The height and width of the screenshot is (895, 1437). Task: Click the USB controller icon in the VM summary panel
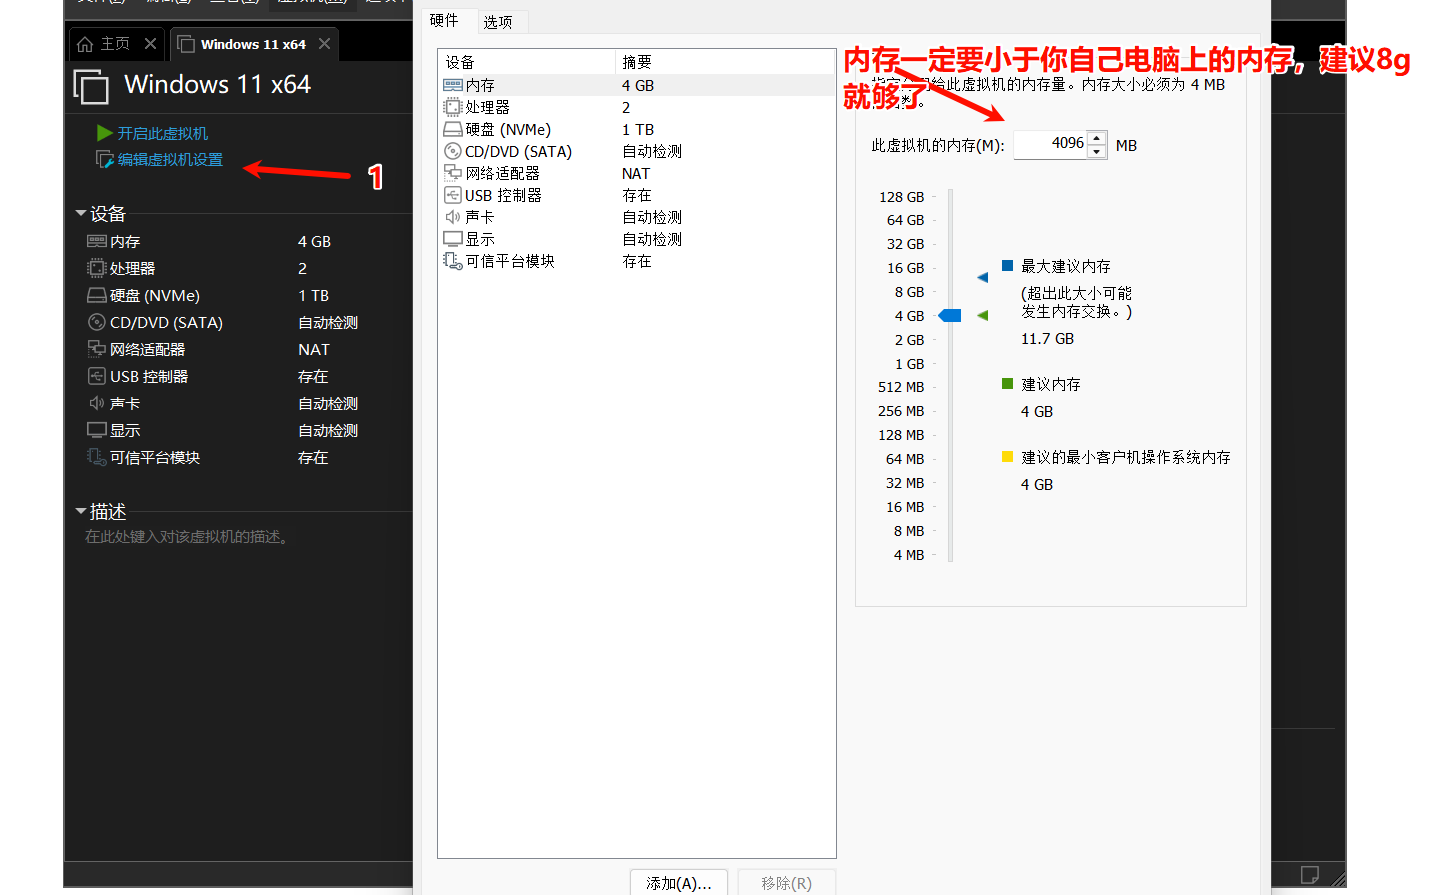97,376
